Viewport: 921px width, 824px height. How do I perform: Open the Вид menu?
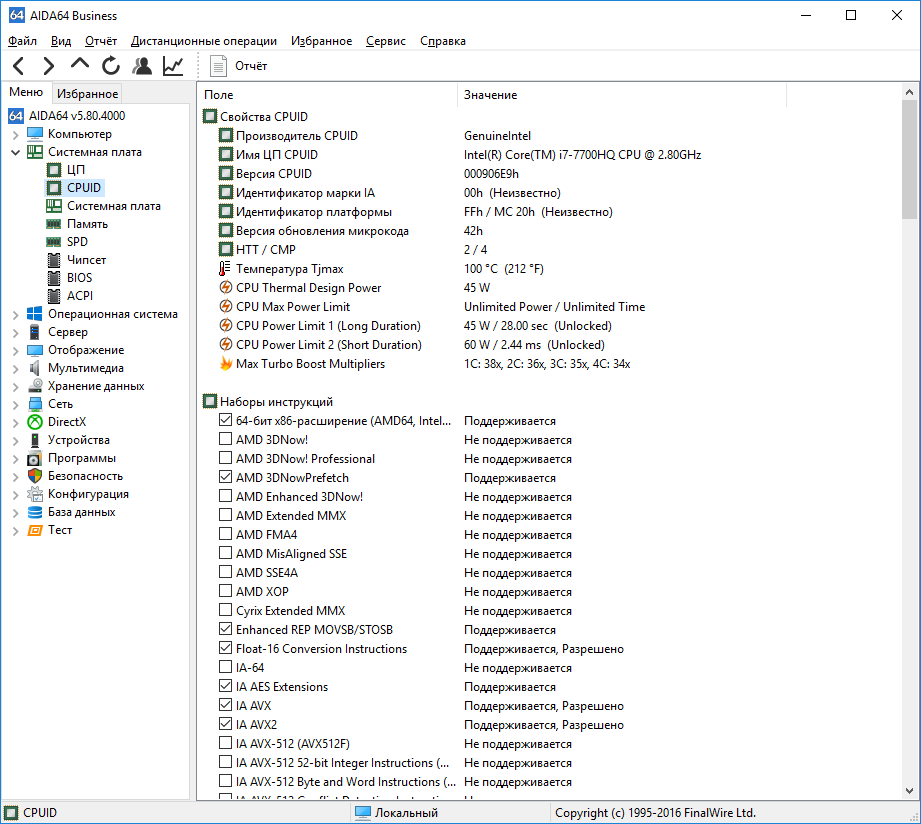(60, 41)
